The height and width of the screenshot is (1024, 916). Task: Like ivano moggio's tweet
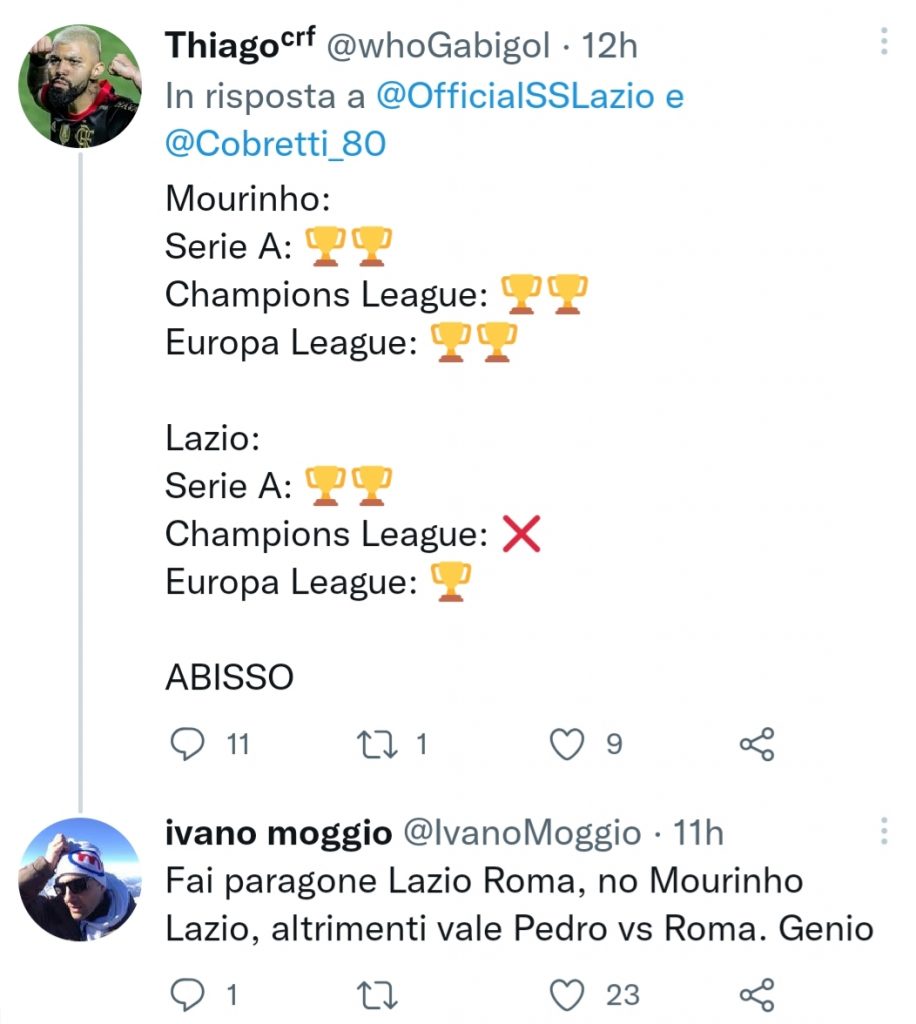[x=568, y=995]
